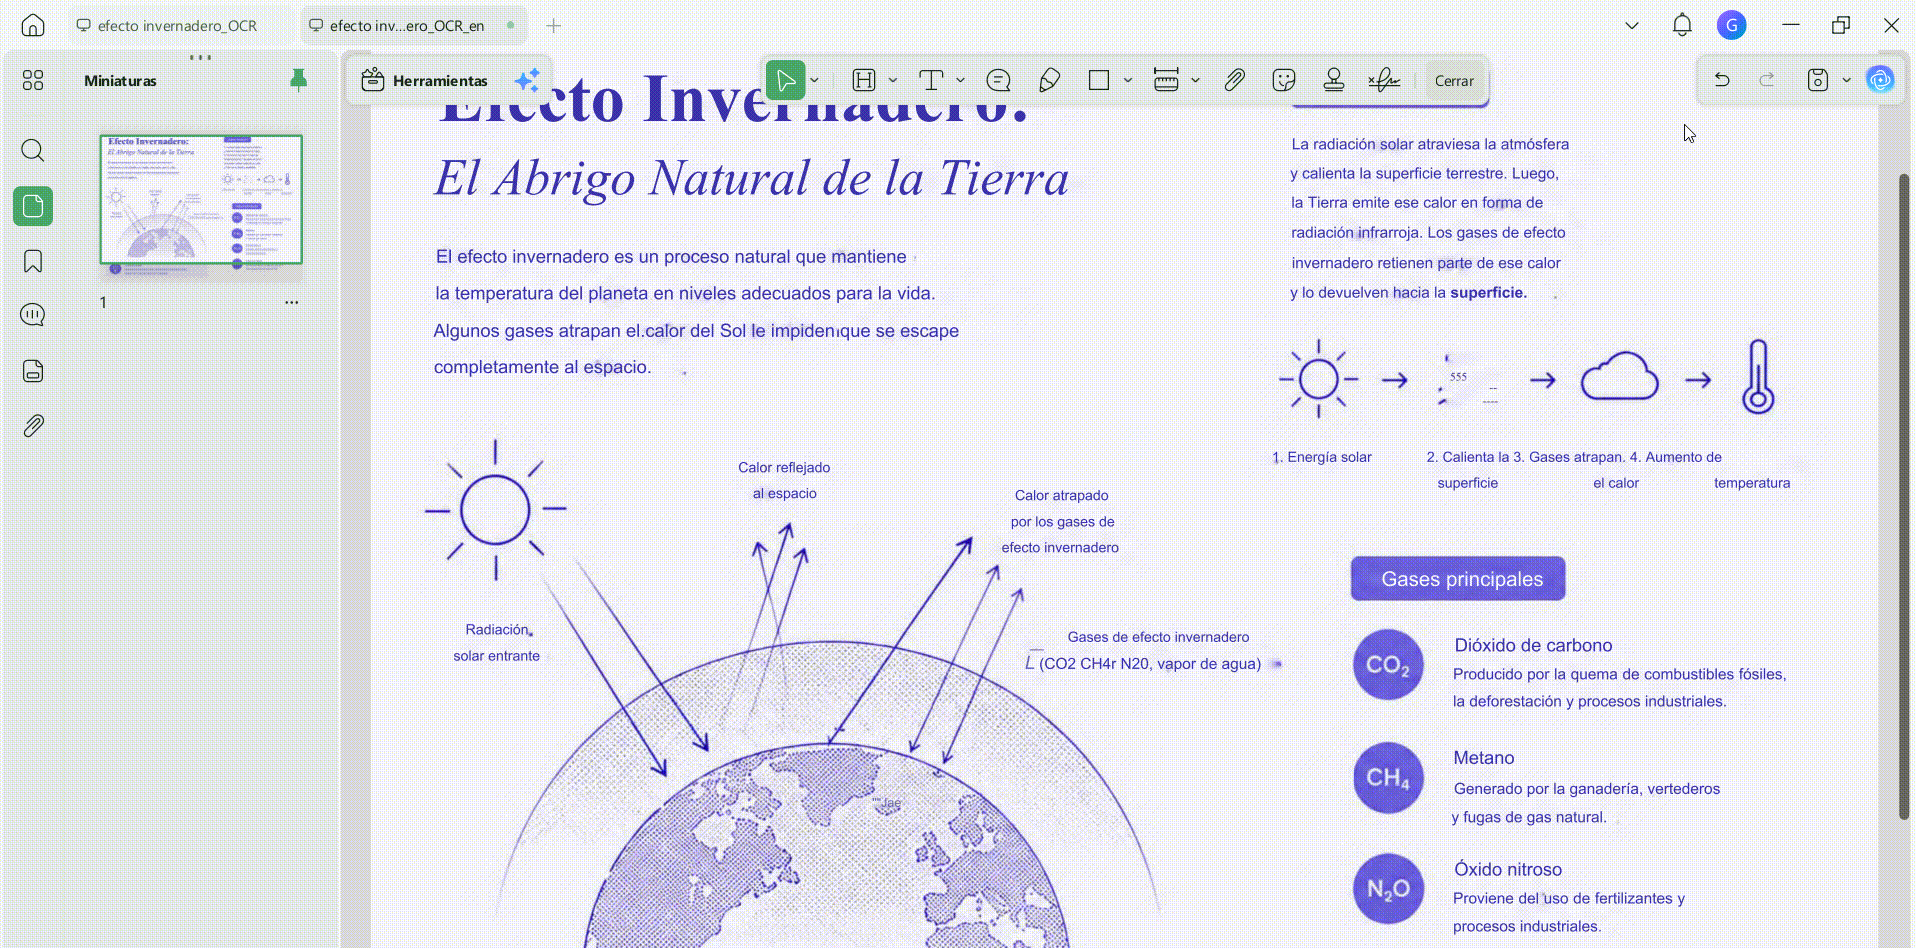Click the Gases de efecto invernadero label
Viewport: 1916px width, 948px height.
tap(1158, 637)
